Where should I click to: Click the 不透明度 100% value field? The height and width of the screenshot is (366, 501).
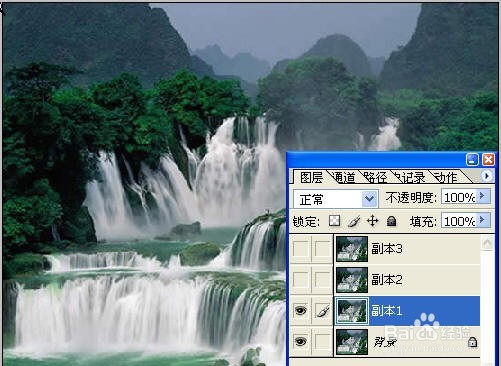[459, 197]
